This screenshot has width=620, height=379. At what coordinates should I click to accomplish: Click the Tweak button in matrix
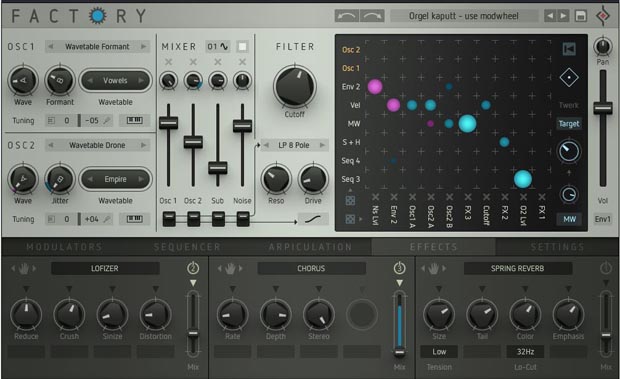coord(569,105)
